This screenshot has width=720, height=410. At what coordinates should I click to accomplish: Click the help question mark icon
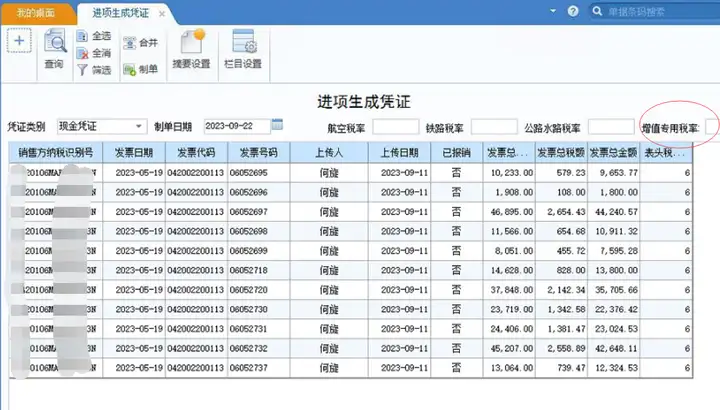(573, 11)
